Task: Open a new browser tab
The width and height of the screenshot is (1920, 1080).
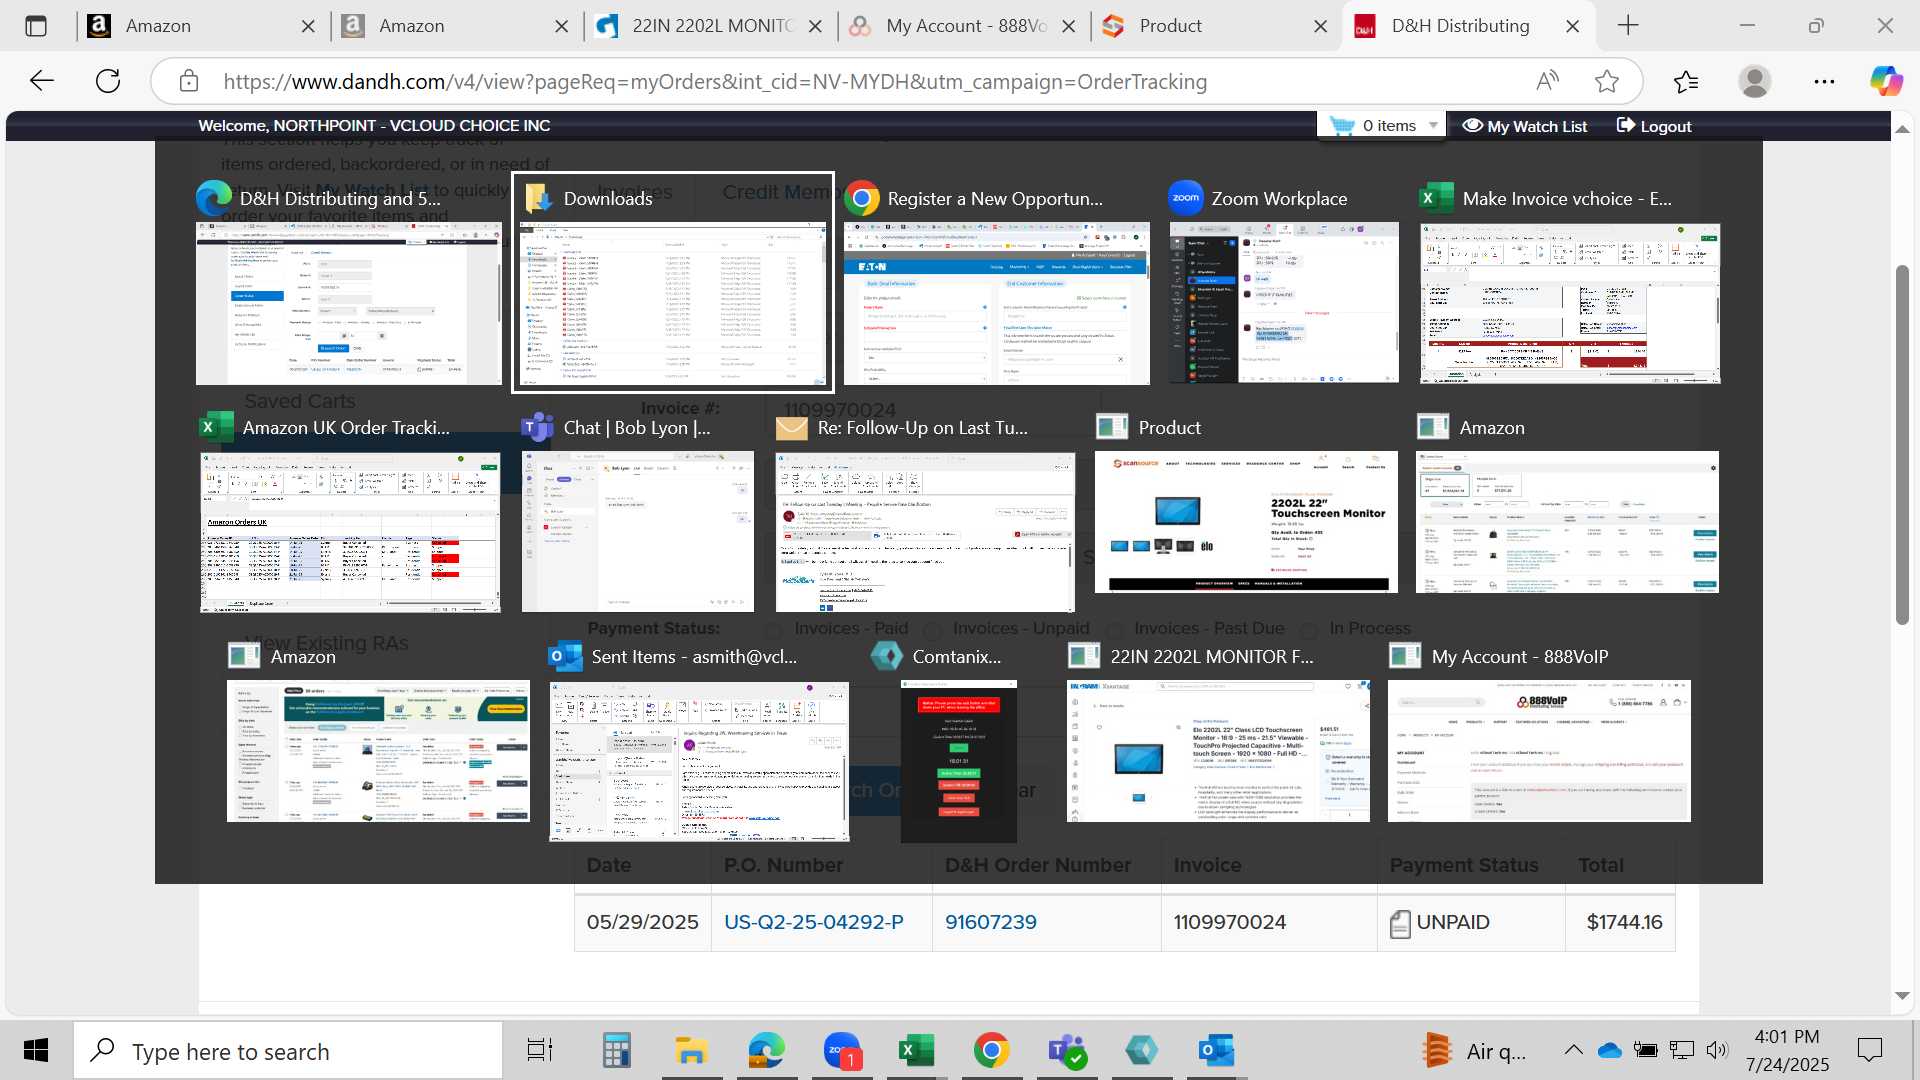Action: tap(1628, 26)
